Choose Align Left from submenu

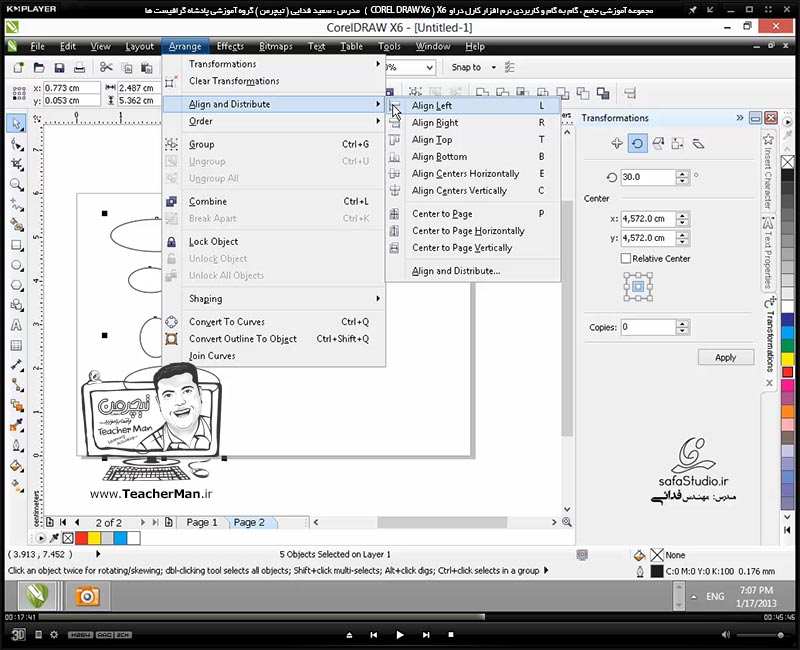pyautogui.click(x=473, y=106)
